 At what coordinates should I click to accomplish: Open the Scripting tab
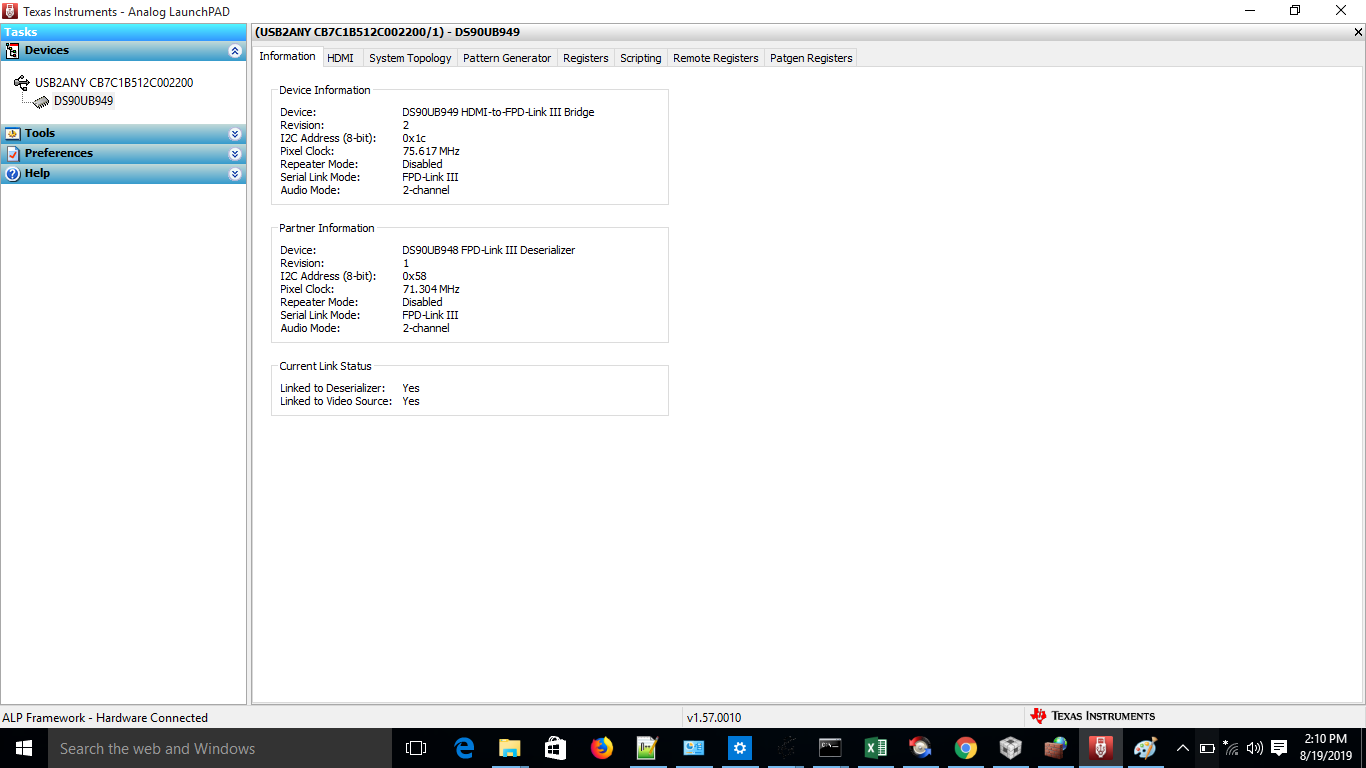(640, 58)
